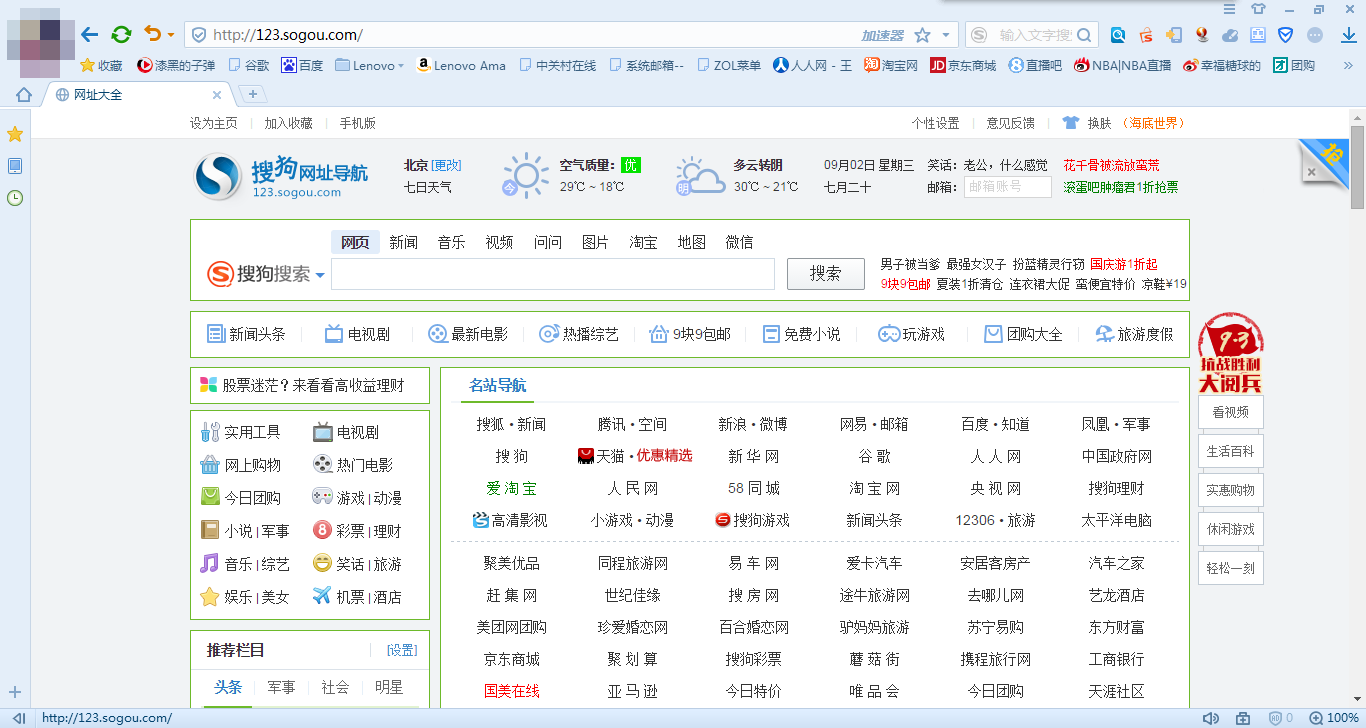Open 12306 旅游 link
Viewport: 1366px width, 728px height.
pos(995,520)
